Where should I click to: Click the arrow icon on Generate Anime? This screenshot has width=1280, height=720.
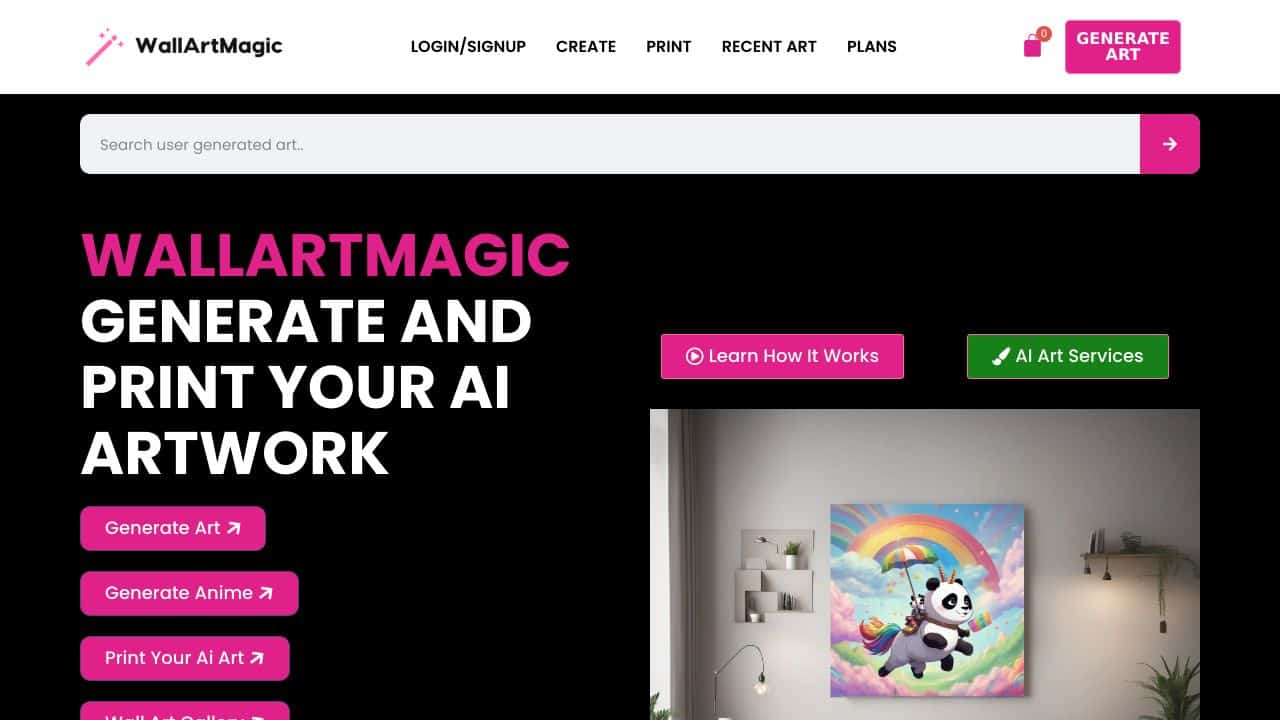(x=266, y=593)
